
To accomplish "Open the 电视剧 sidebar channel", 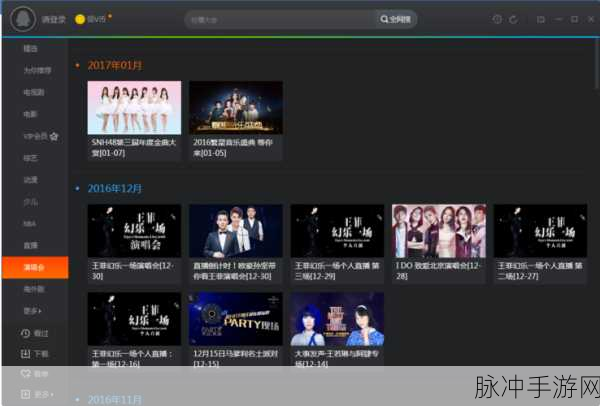I will coord(34,92).
